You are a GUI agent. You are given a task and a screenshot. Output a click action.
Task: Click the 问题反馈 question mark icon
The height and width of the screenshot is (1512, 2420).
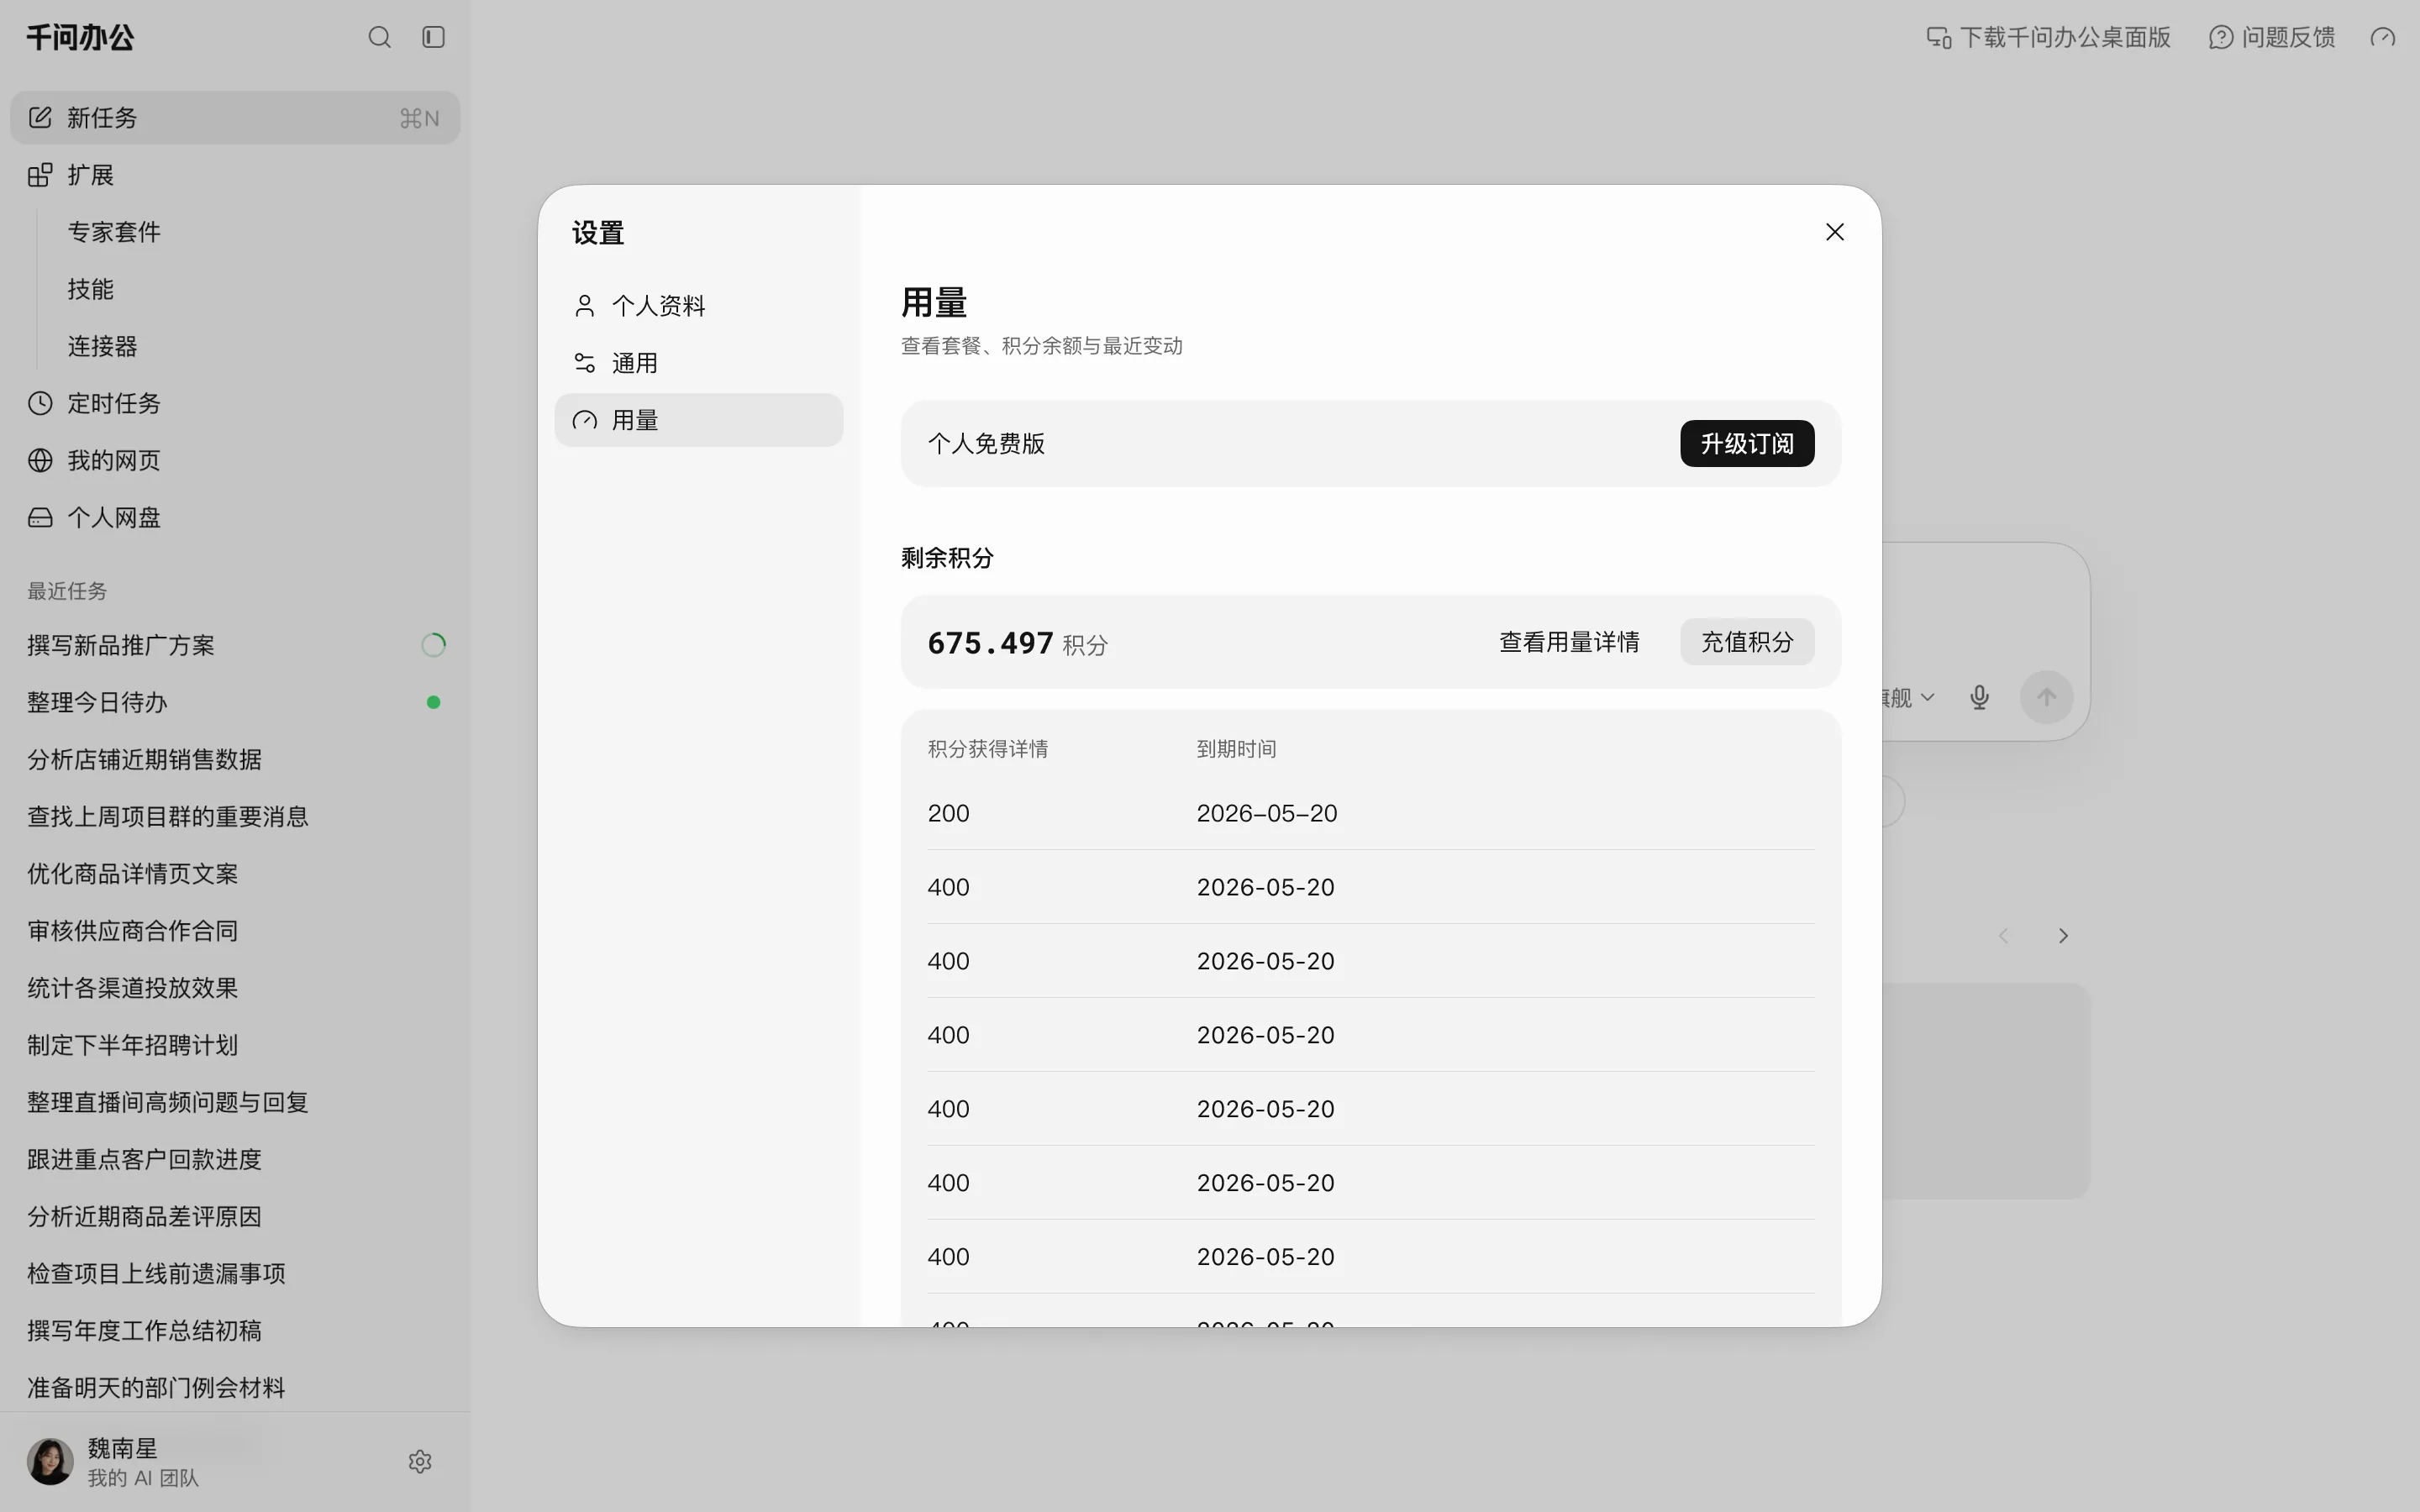click(2220, 37)
